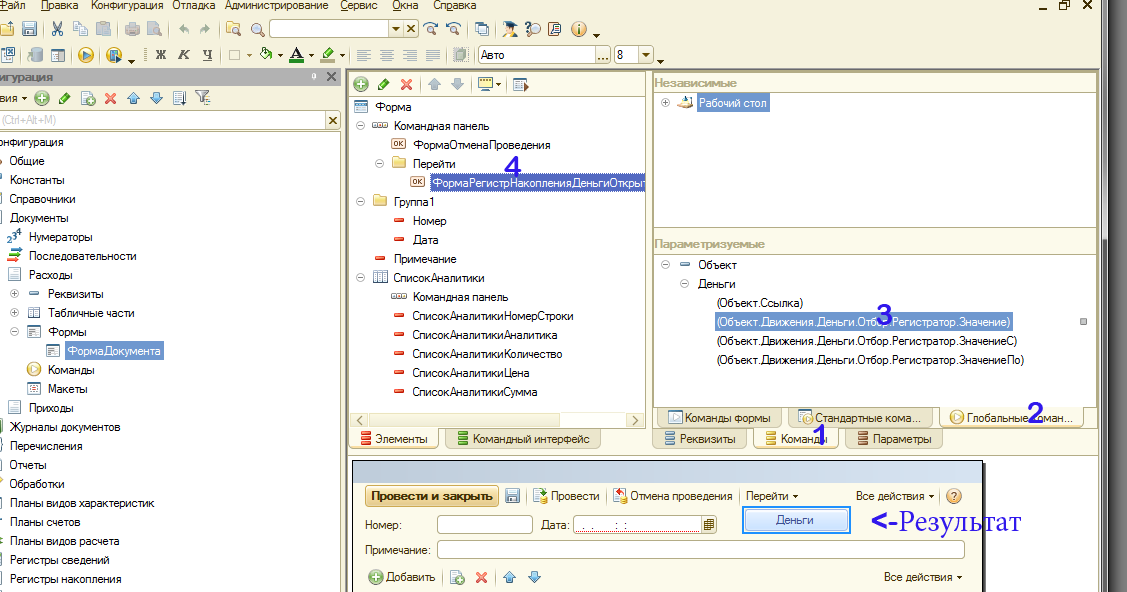Move the configuration object down with the blue arrow
The width and height of the screenshot is (1127, 592).
coord(156,98)
